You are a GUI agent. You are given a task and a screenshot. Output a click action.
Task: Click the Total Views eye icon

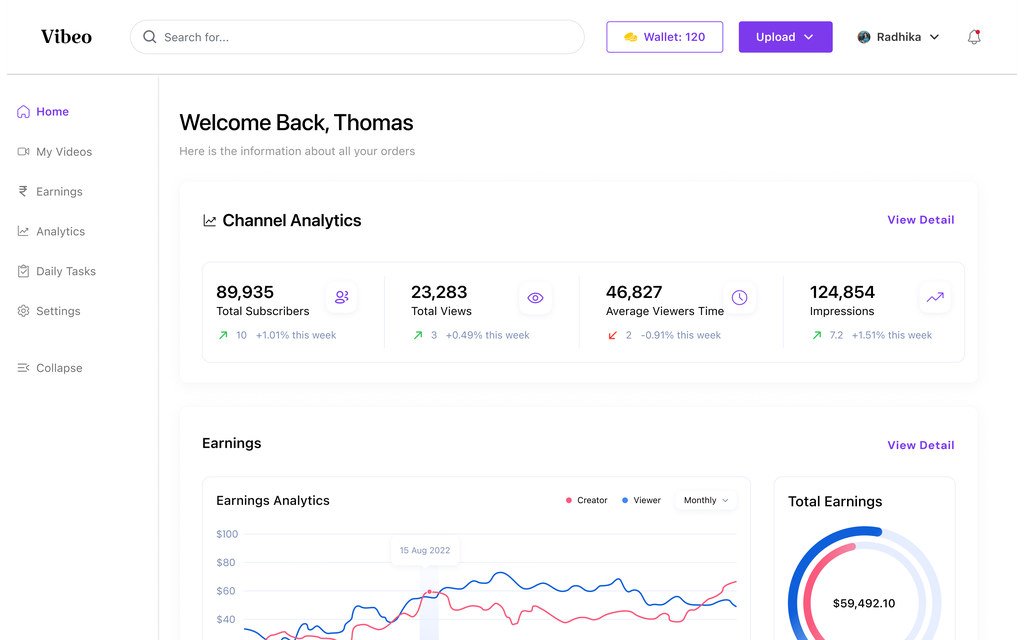coord(536,298)
